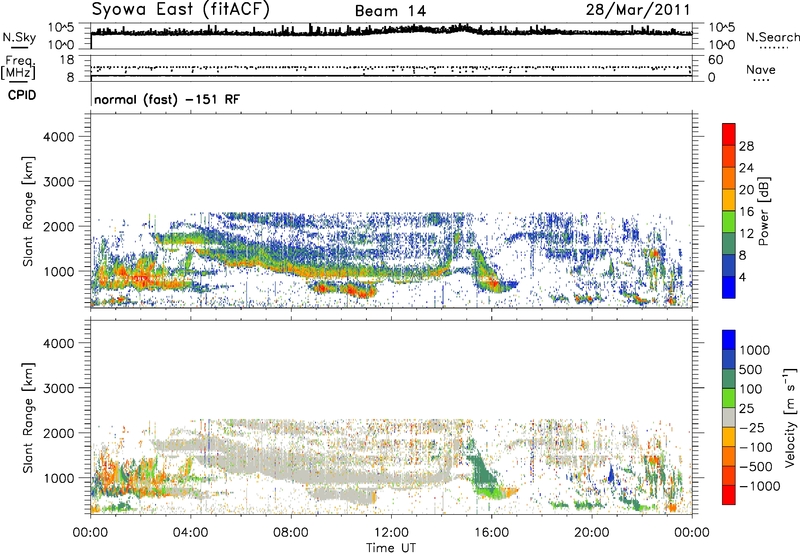Click the 4000 km tick on the power panel

(x=59, y=137)
